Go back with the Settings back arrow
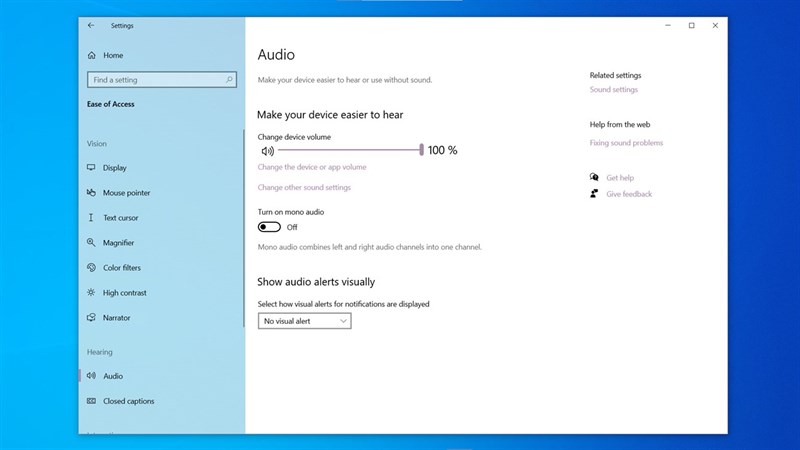Image resolution: width=800 pixels, height=450 pixels. point(91,25)
